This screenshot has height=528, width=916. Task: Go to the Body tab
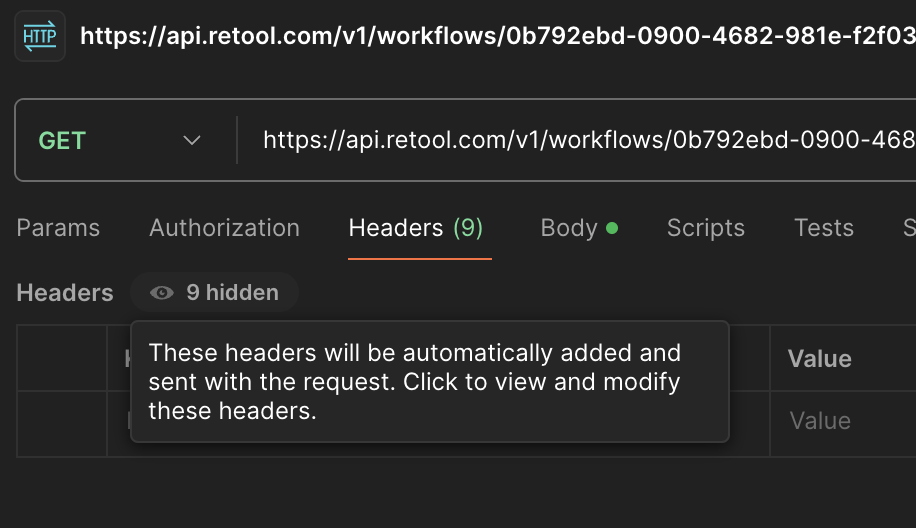tap(569, 228)
